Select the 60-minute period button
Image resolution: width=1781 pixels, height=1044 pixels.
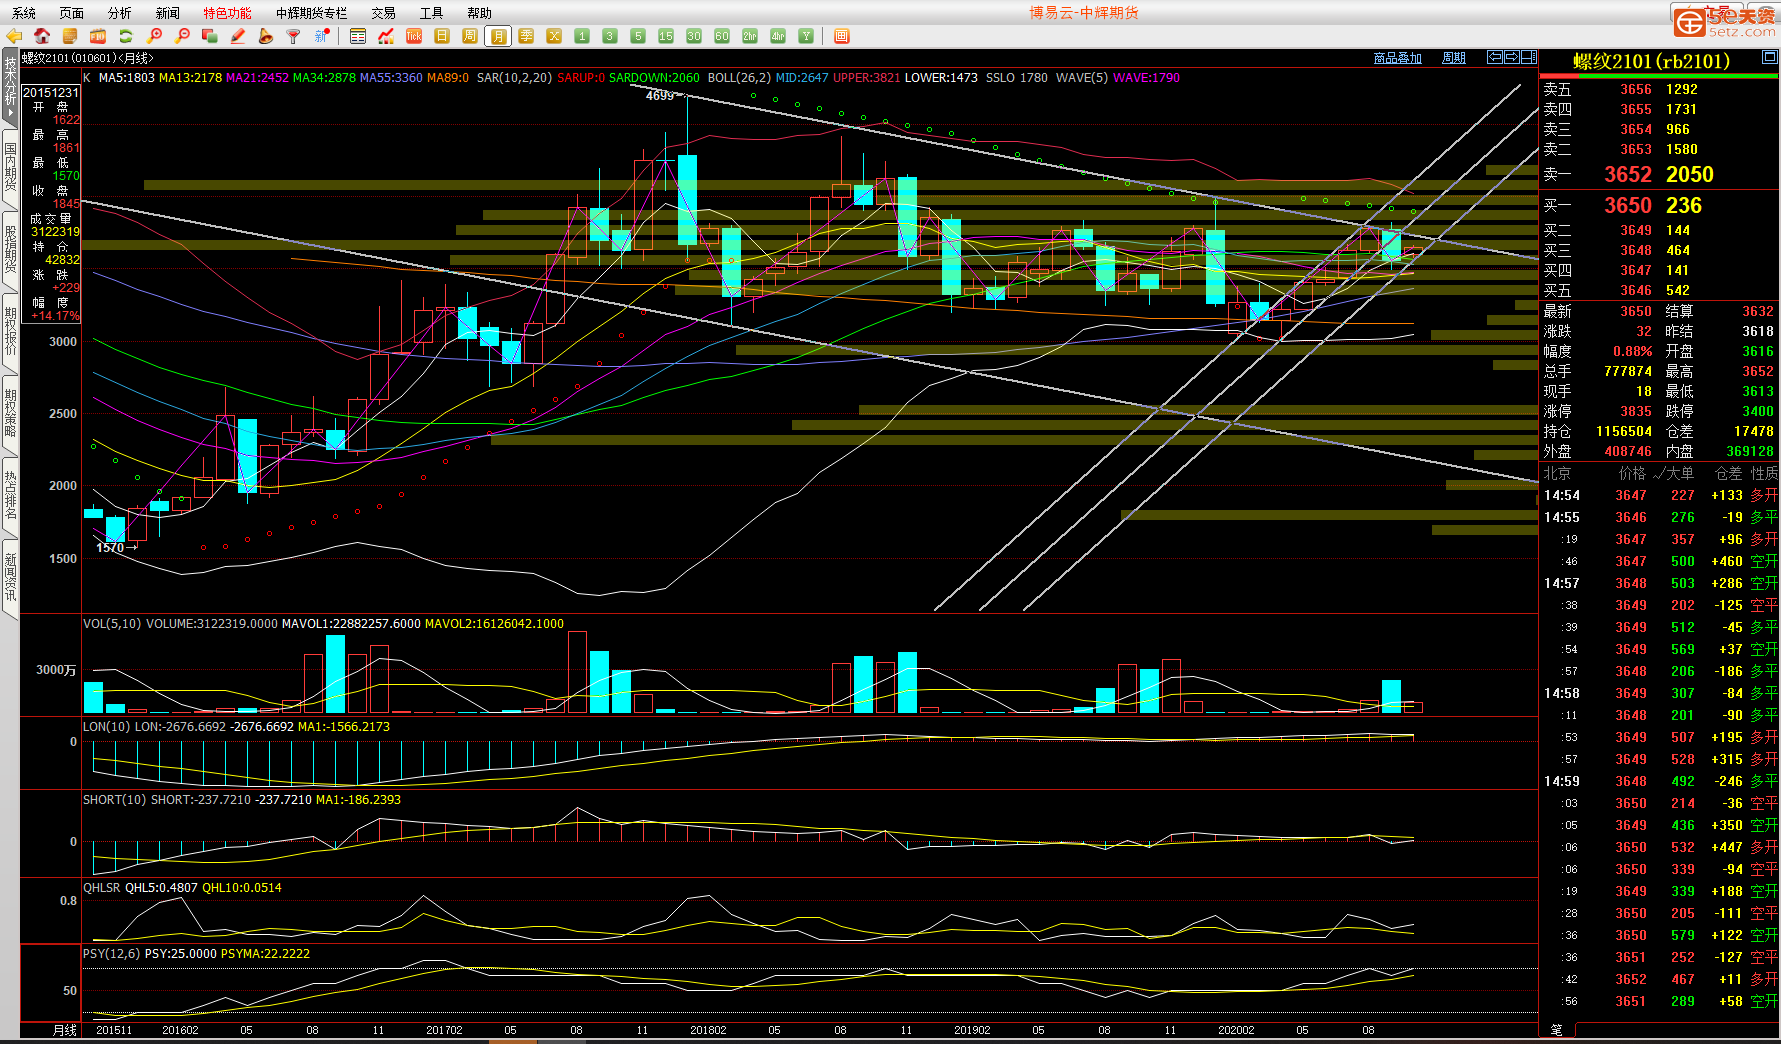[x=722, y=36]
